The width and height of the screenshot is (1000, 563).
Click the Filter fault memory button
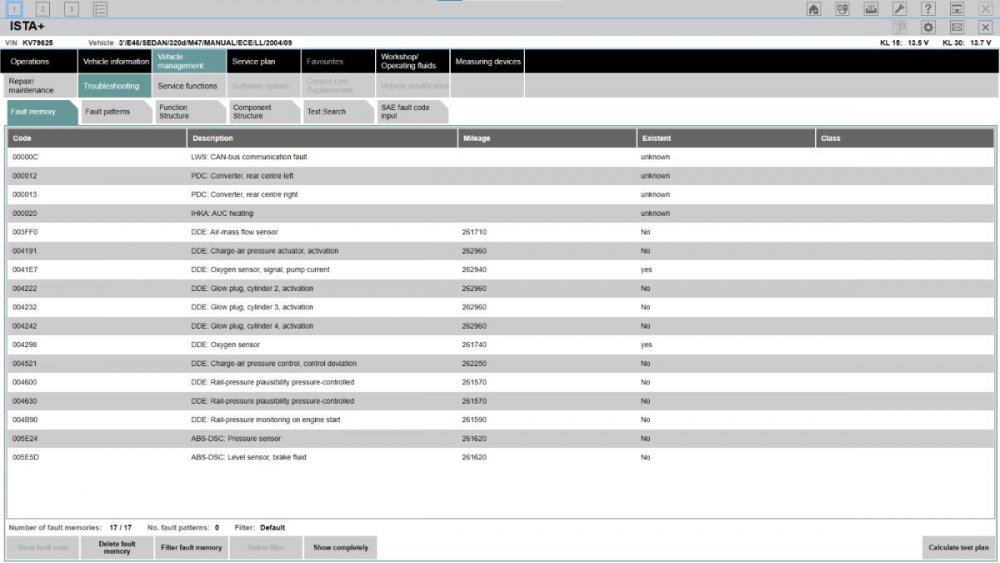point(191,548)
